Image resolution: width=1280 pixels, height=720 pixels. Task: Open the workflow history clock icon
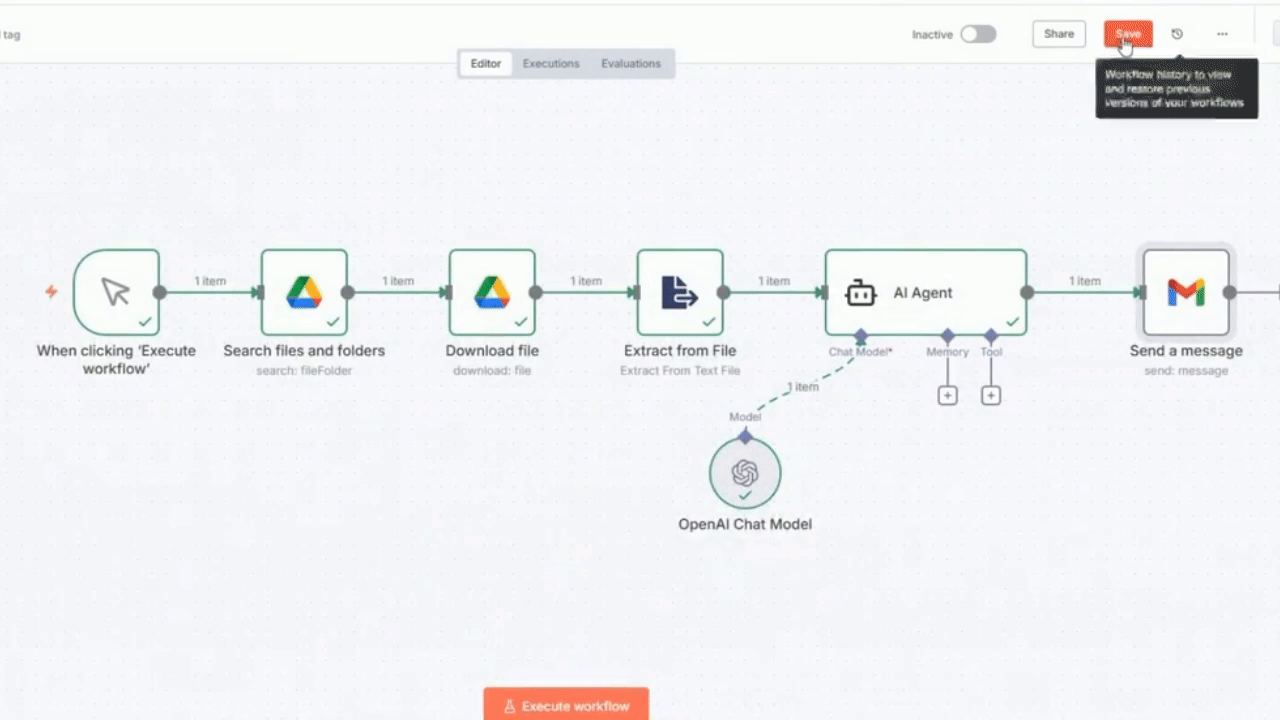coord(1177,34)
